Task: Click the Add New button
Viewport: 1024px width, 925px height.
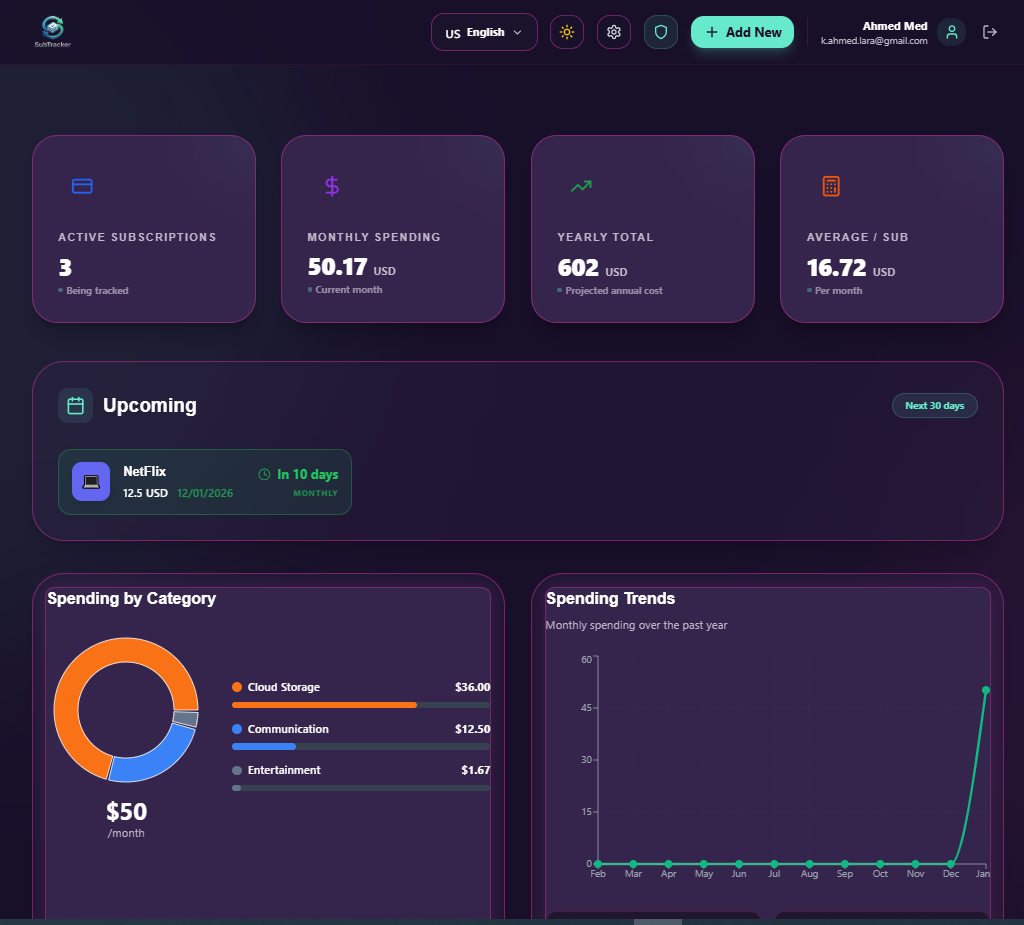Action: point(742,31)
